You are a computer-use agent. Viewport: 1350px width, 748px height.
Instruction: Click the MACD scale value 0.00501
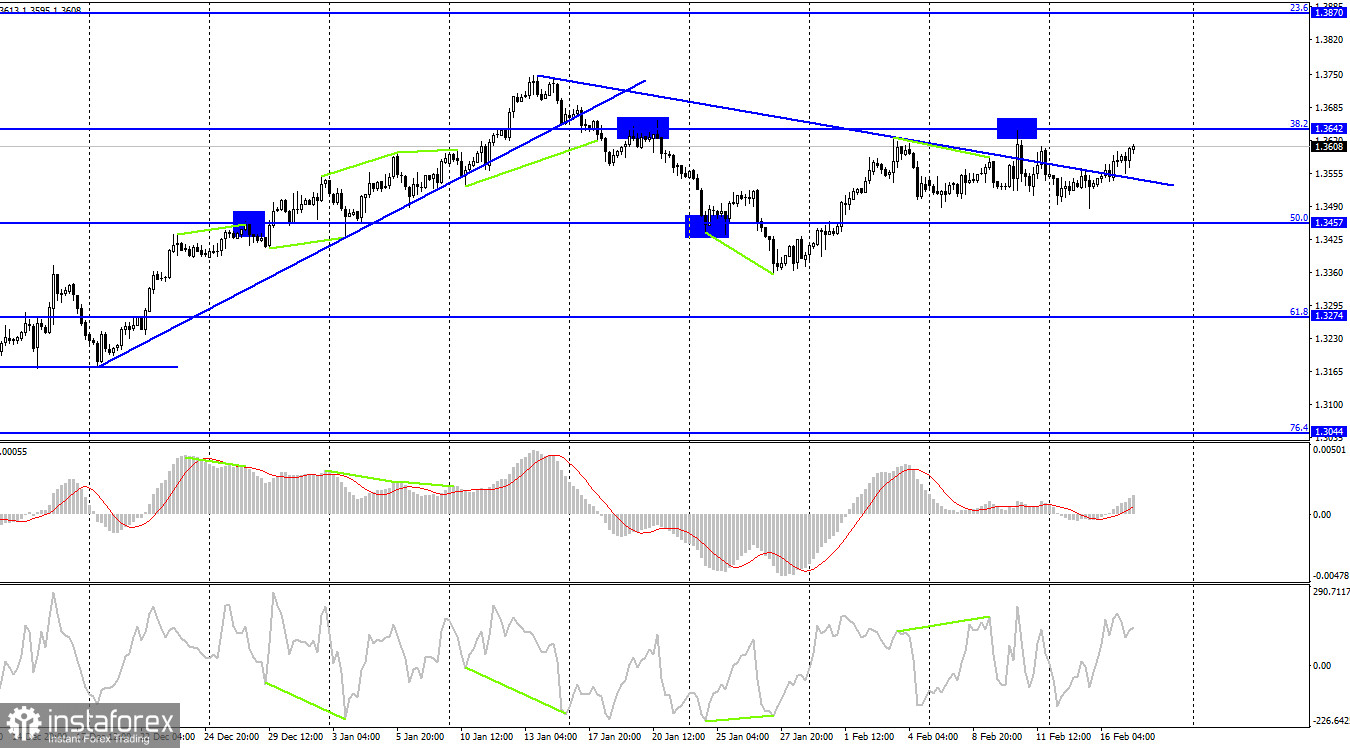coord(1330,451)
